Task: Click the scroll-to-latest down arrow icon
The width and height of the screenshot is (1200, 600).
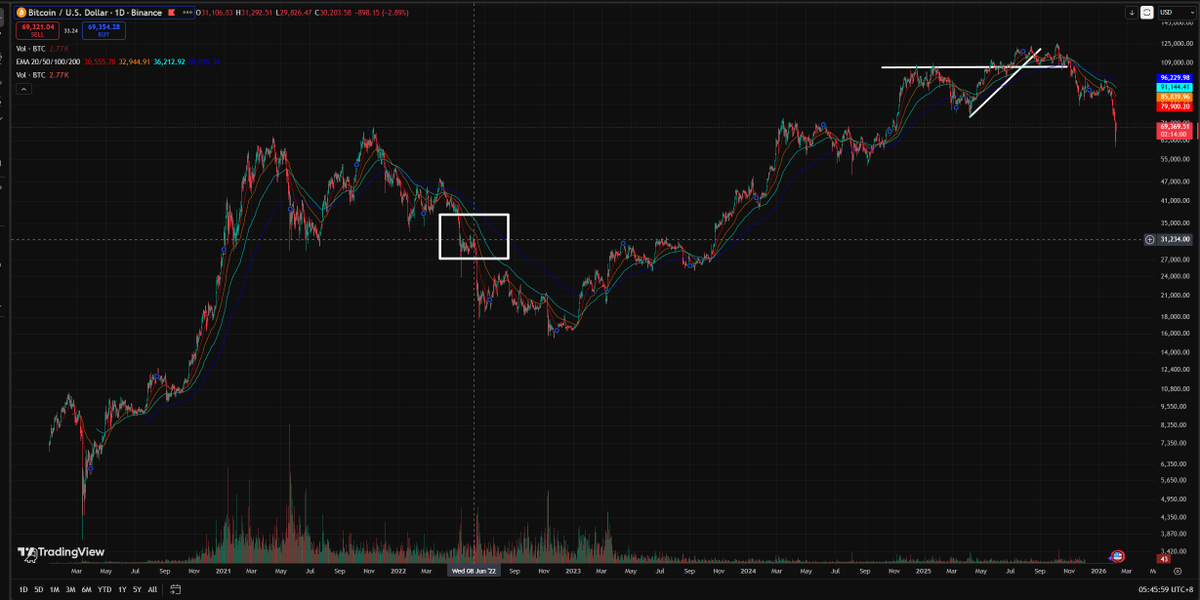Action: click(x=1131, y=13)
